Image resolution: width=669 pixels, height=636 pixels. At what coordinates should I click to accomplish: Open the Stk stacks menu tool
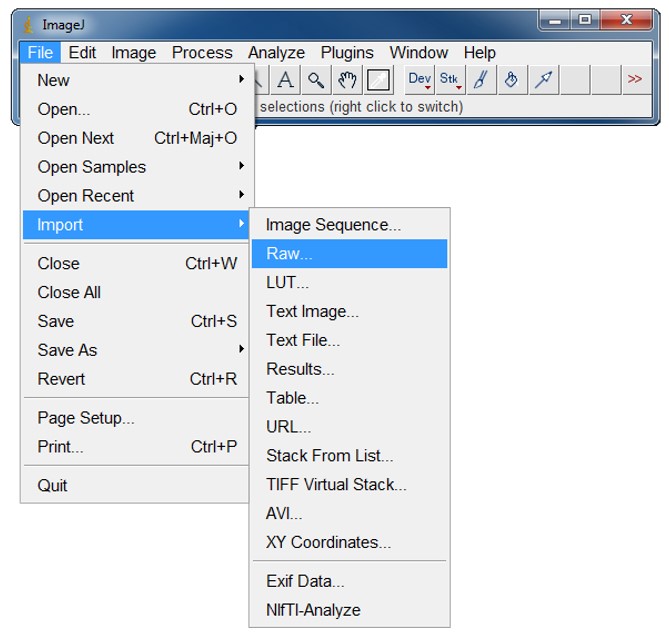450,79
